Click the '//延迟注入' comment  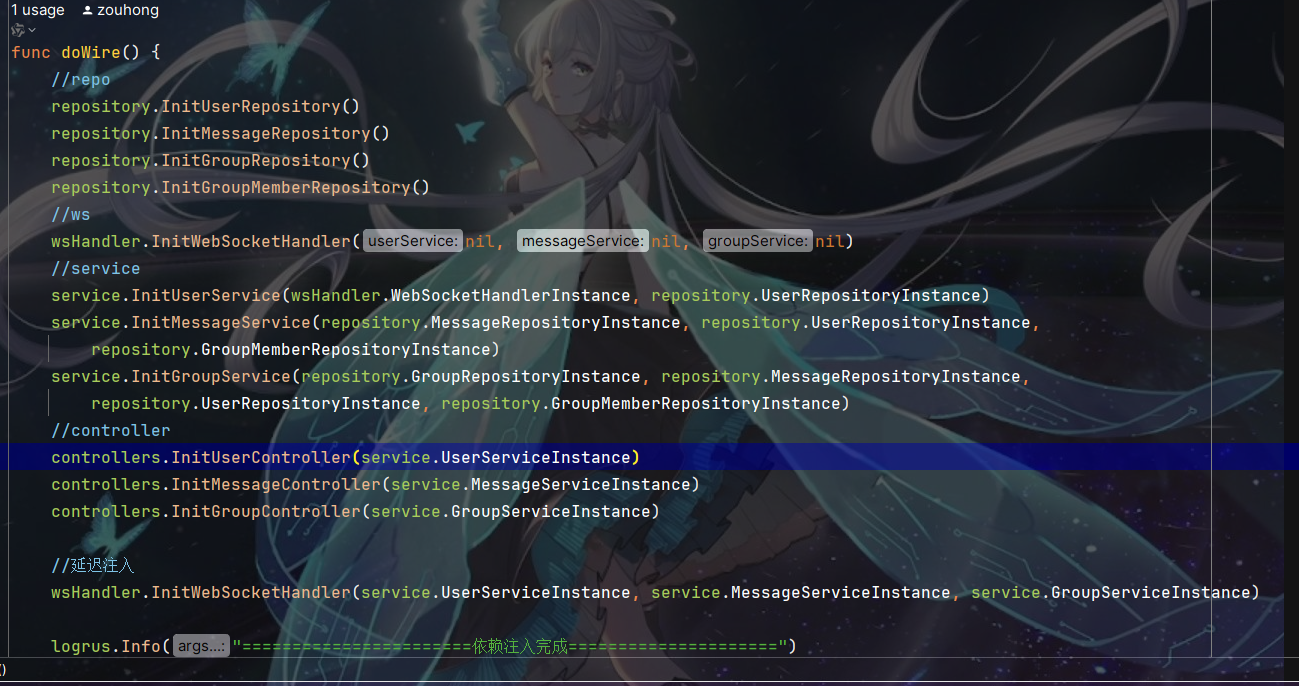pos(92,565)
